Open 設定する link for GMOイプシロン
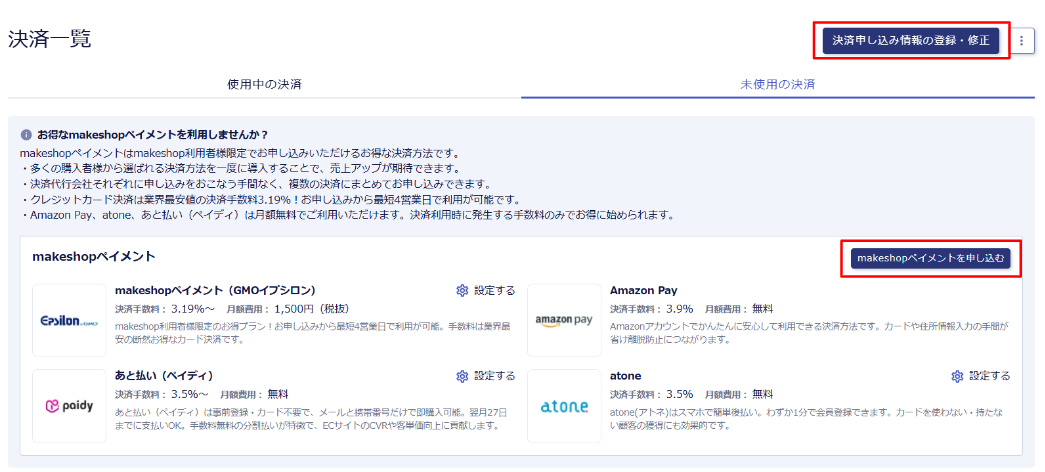The image size is (1045, 472). pyautogui.click(x=495, y=291)
